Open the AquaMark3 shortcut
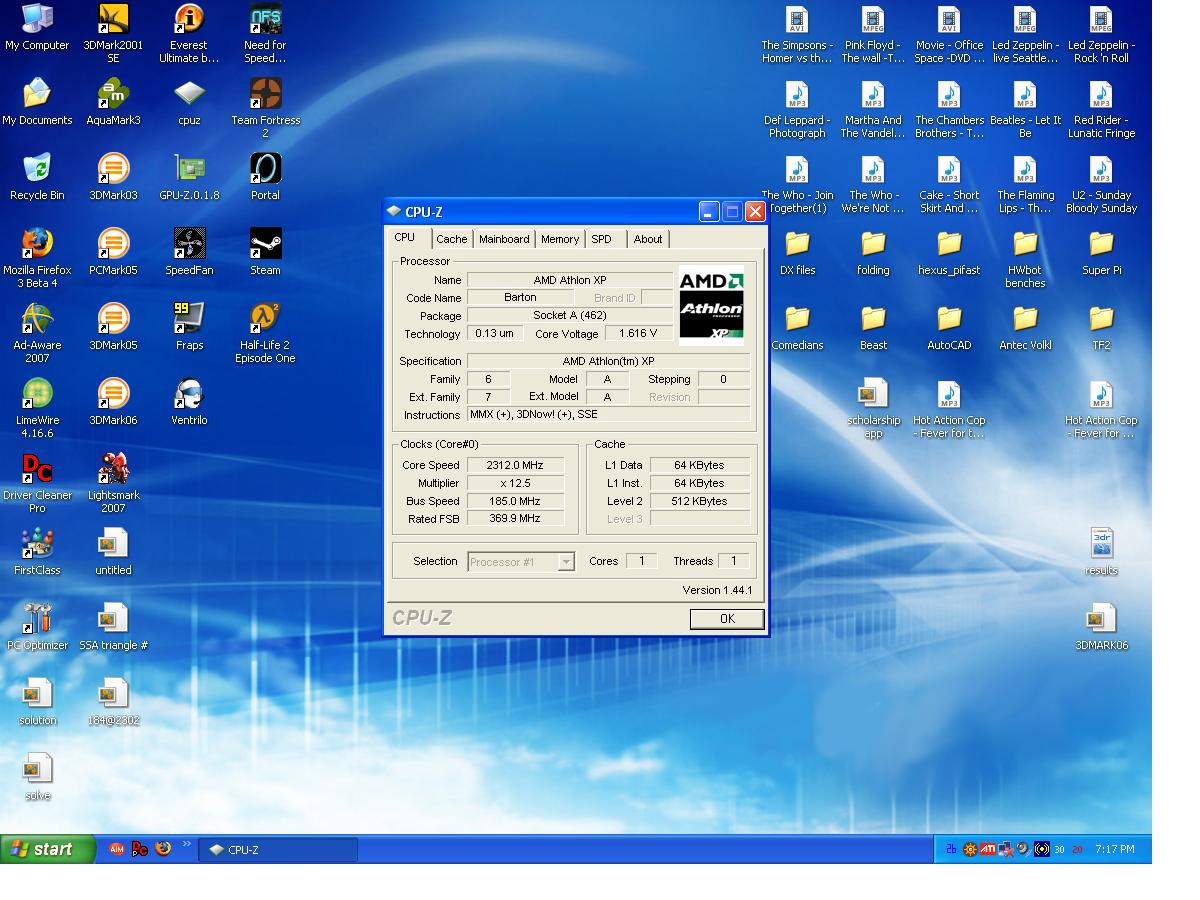The image size is (1200, 900). (113, 102)
